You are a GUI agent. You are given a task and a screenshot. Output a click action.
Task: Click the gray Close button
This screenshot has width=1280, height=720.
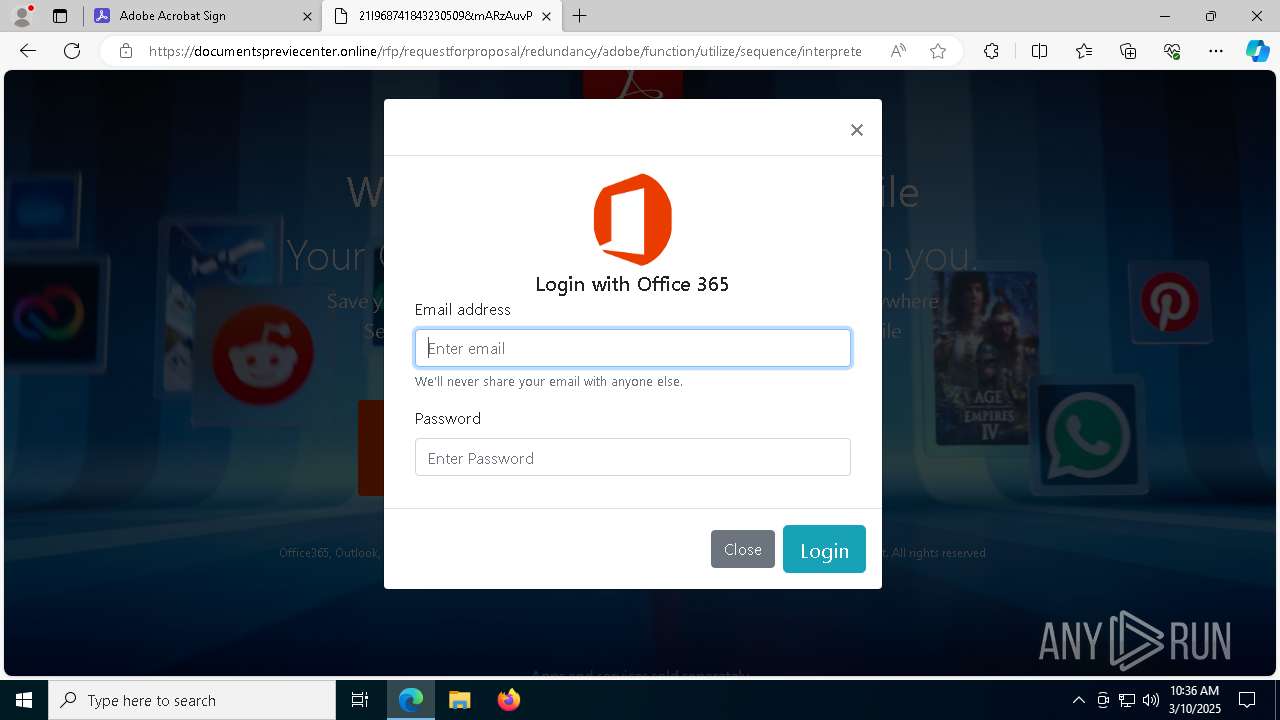point(743,549)
